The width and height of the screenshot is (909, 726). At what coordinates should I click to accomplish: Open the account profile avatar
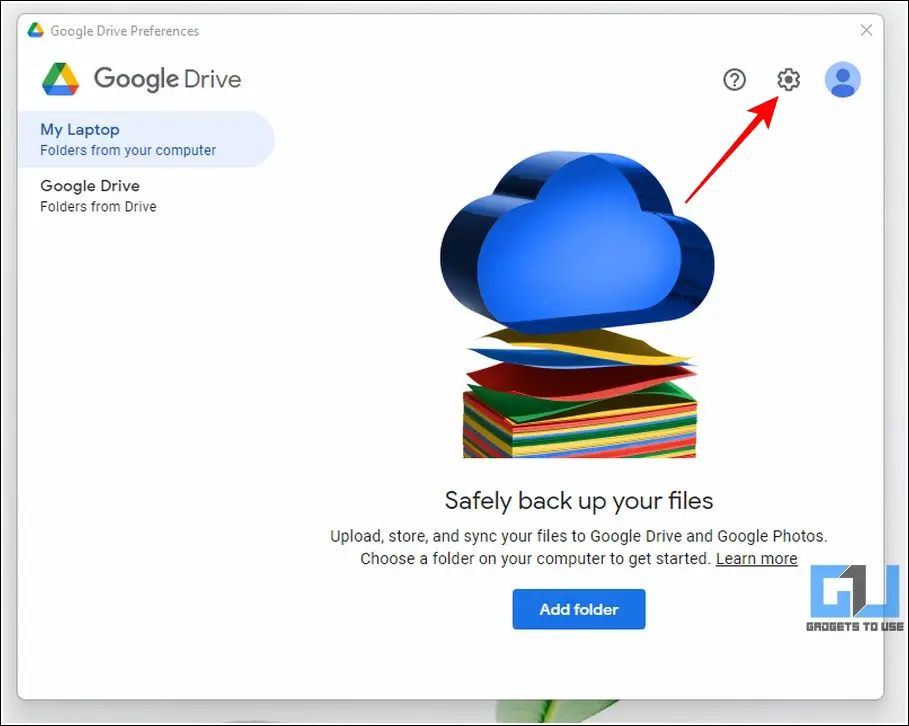pyautogui.click(x=842, y=79)
